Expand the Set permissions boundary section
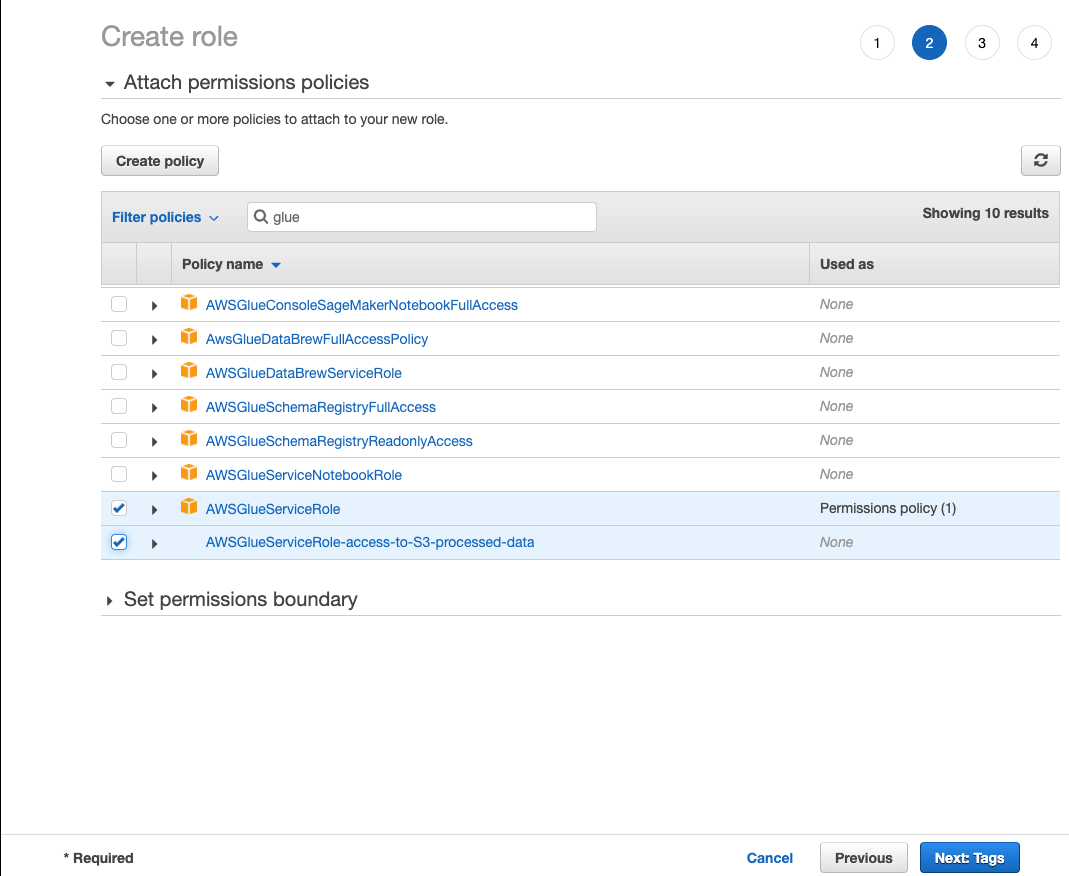1069x876 pixels. click(110, 601)
